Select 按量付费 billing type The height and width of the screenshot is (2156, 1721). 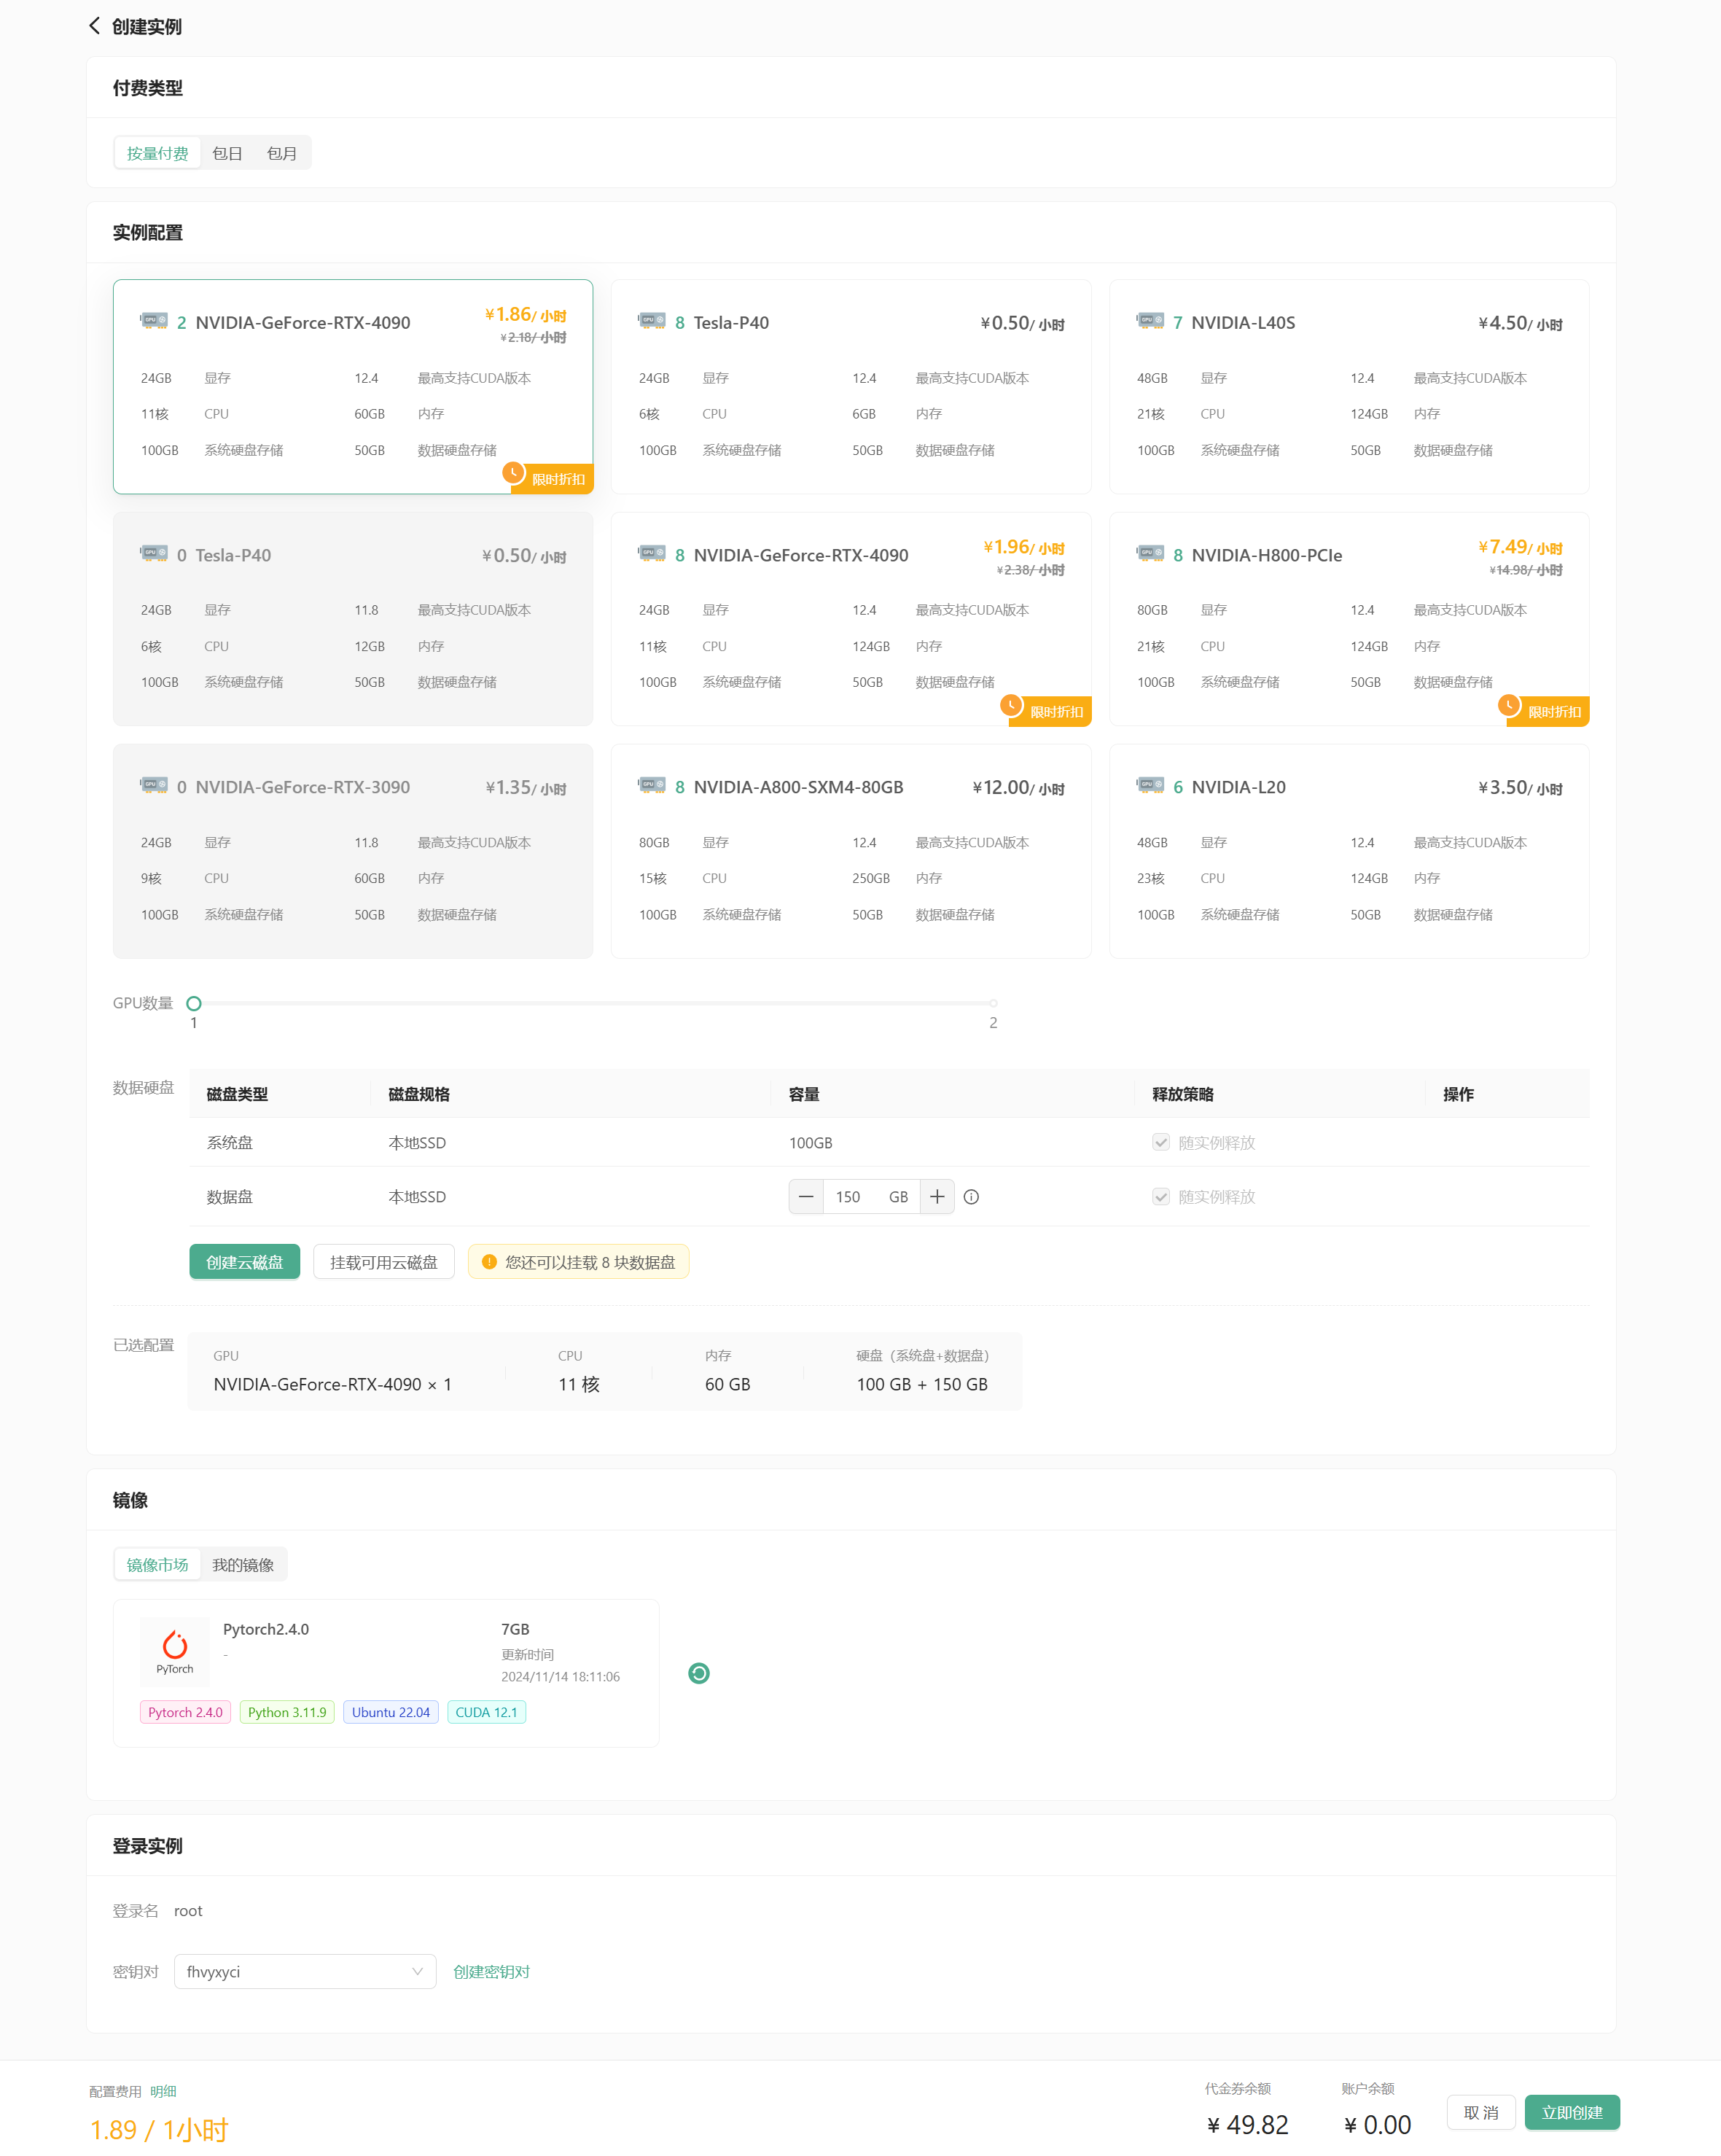pyautogui.click(x=157, y=153)
